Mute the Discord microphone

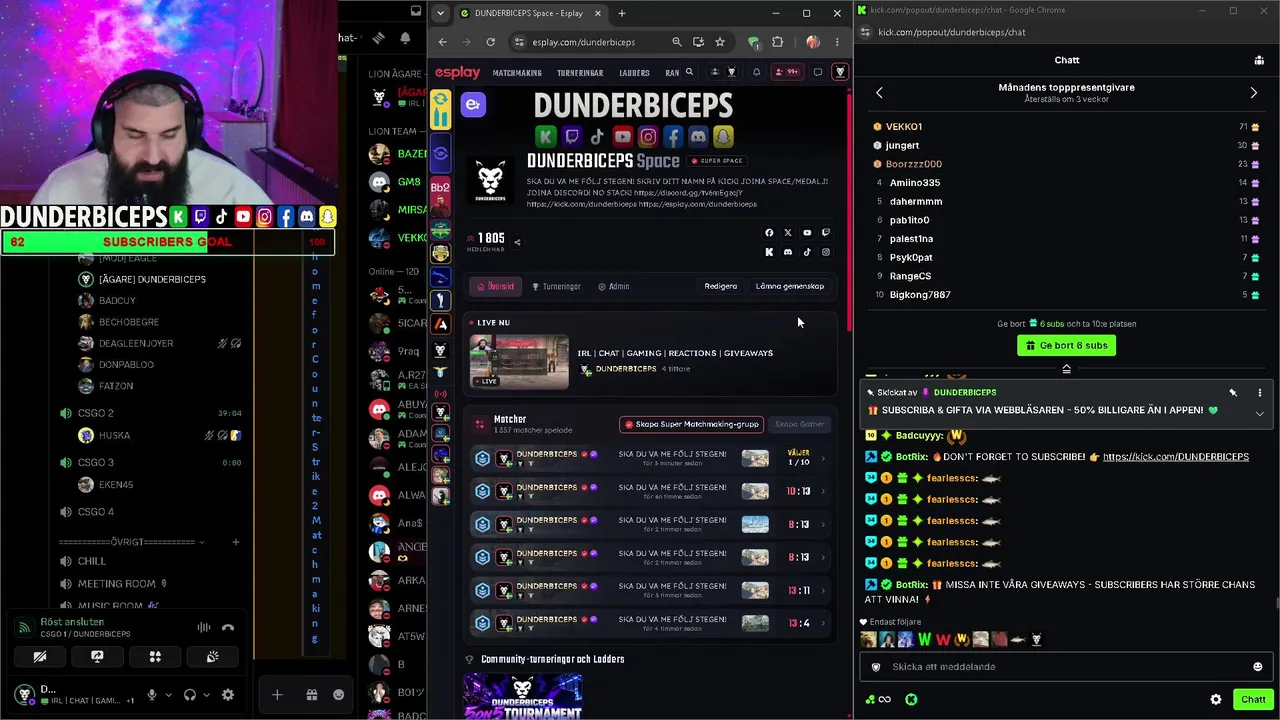tap(152, 695)
